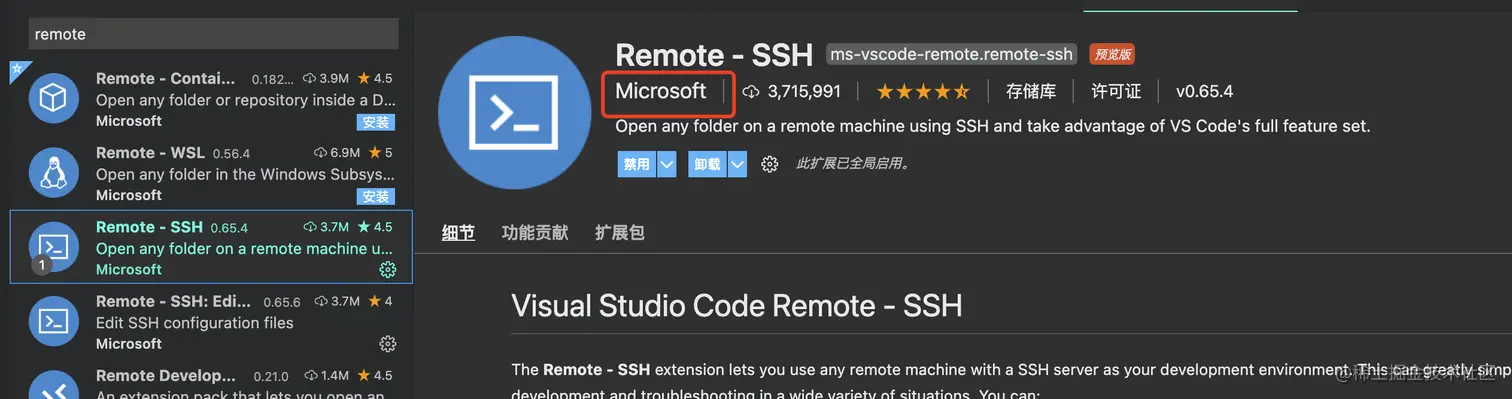This screenshot has width=1512, height=399.
Task: Click the 预览版 (Preview) badge
Action: [1112, 54]
